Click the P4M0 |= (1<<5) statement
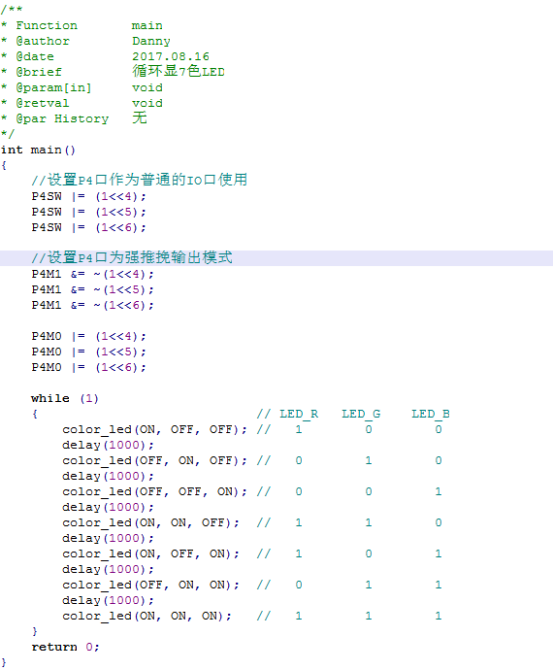 click(89, 352)
